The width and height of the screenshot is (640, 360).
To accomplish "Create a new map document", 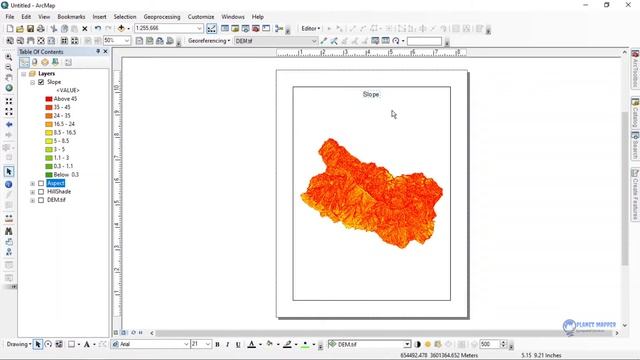I will click(10, 29).
